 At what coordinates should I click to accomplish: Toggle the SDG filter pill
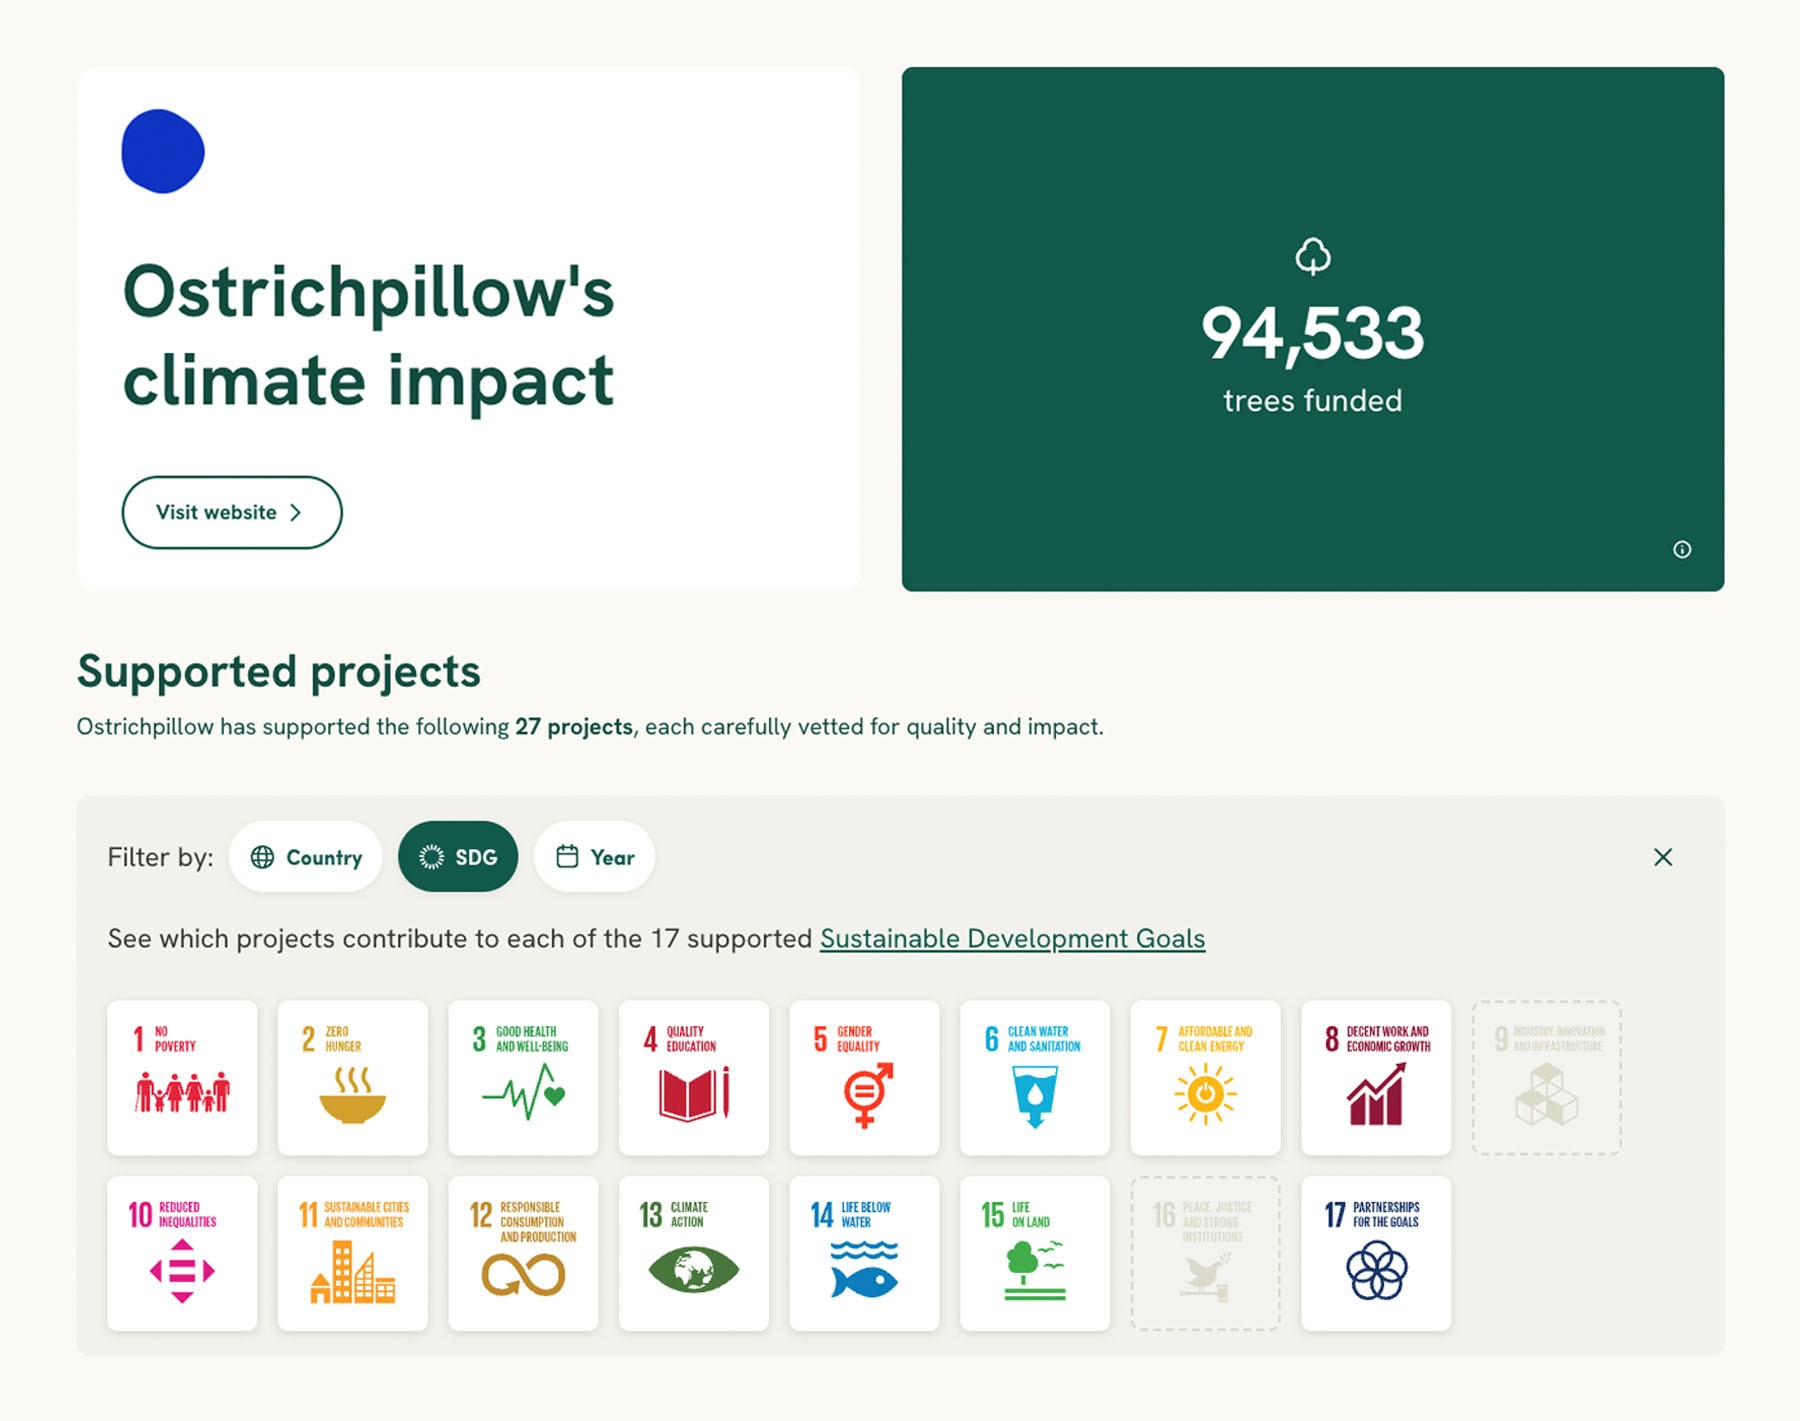[x=458, y=857]
